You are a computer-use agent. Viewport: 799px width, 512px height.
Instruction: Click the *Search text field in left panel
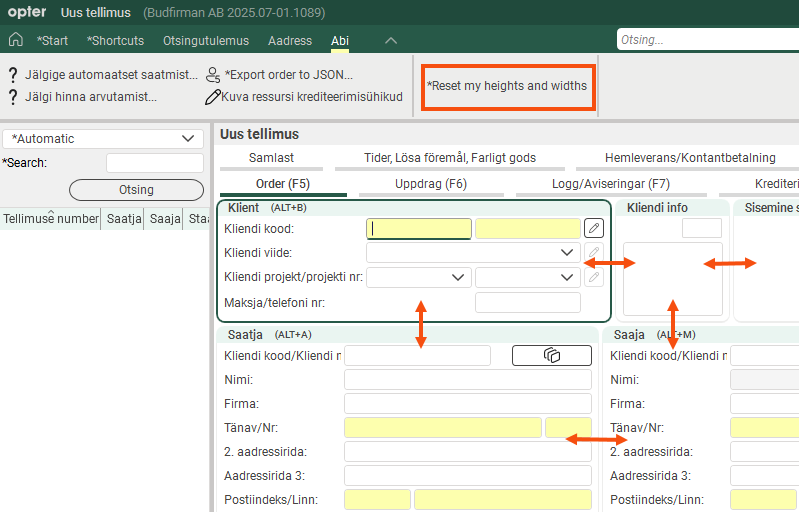tap(154, 163)
